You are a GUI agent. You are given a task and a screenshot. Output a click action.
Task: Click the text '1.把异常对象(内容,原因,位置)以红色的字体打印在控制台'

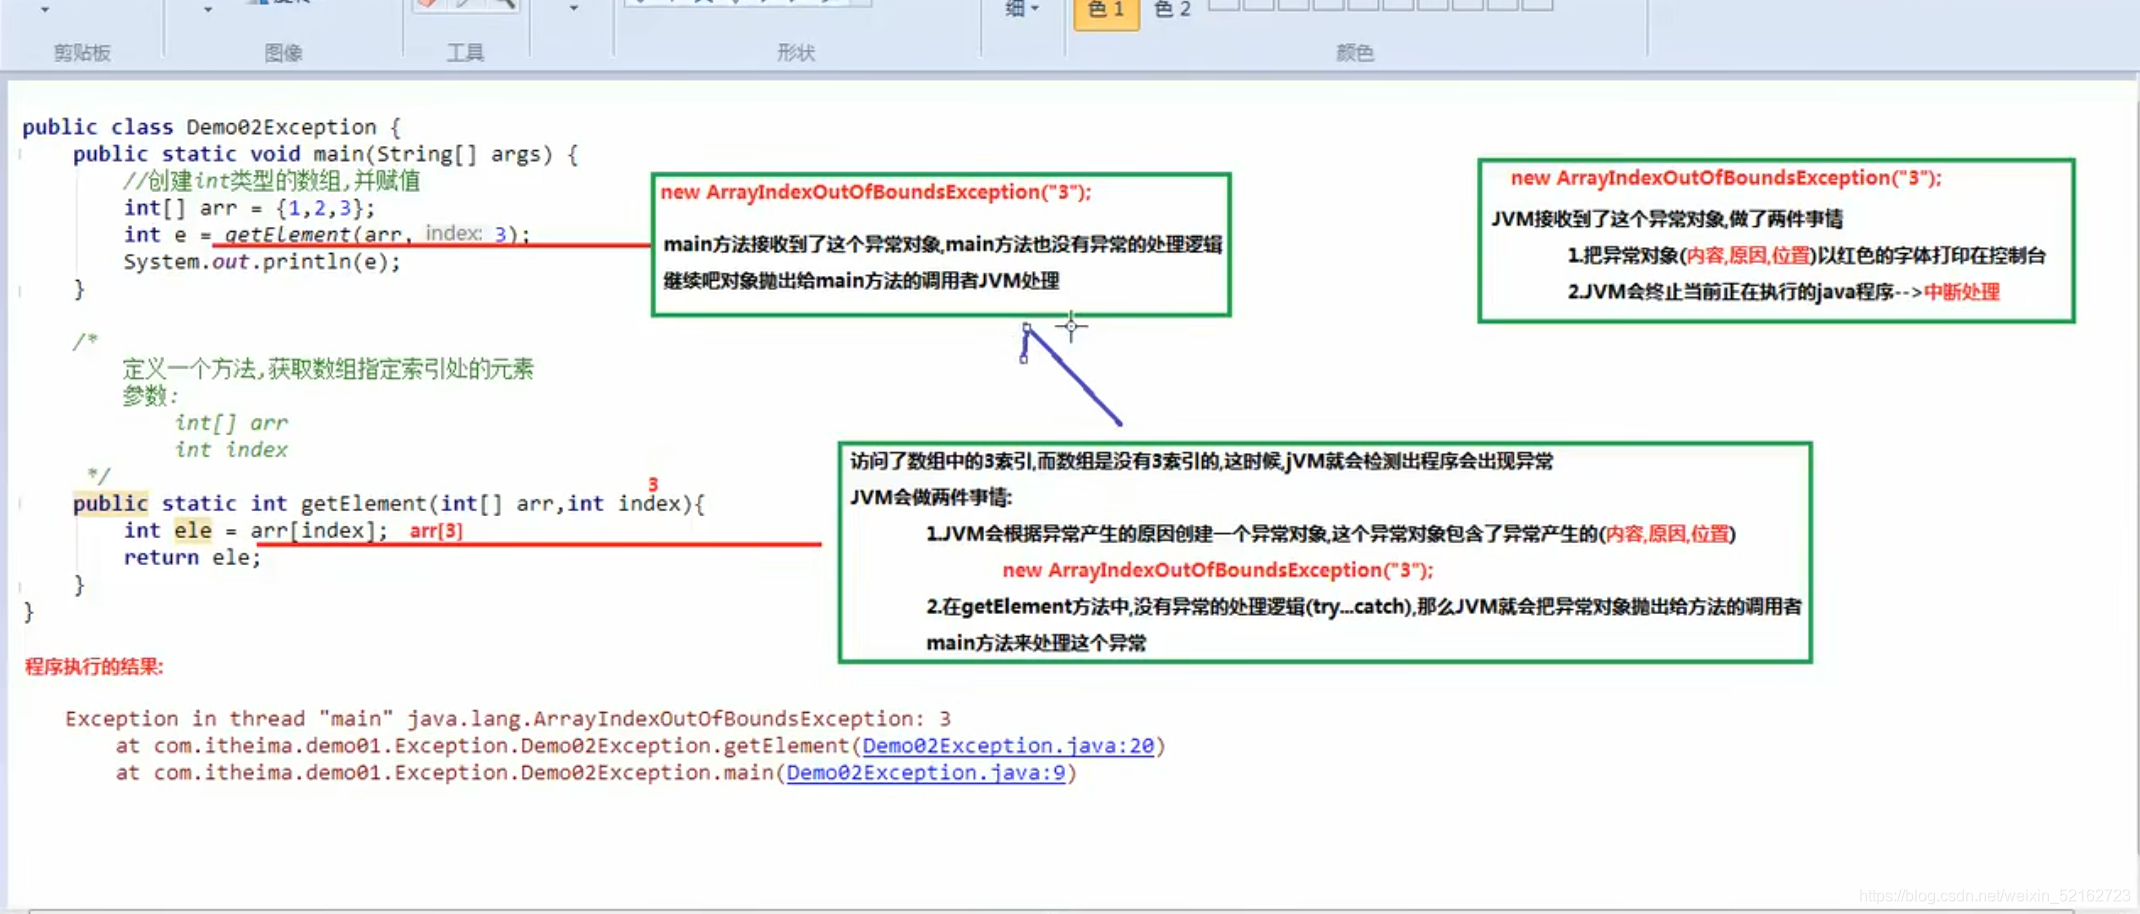(1806, 255)
